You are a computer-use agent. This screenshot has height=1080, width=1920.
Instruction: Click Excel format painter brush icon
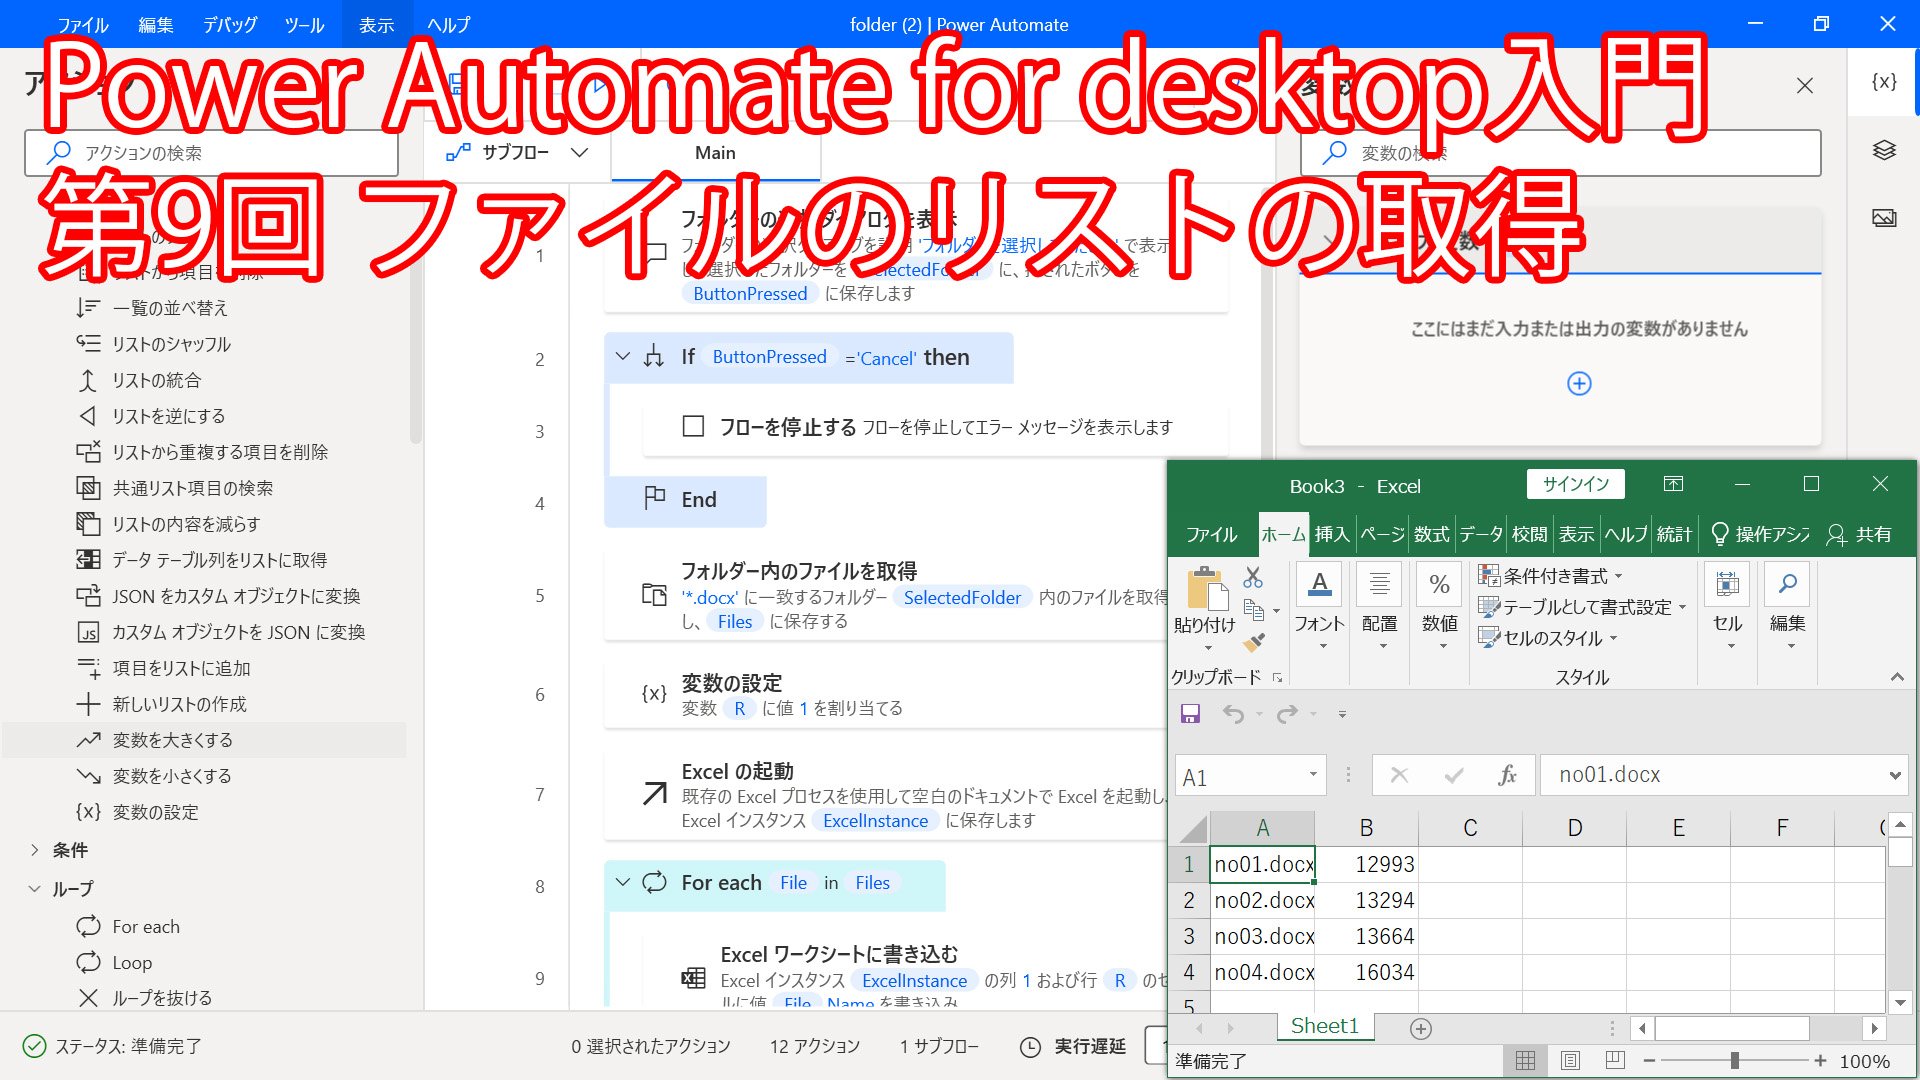[1253, 641]
